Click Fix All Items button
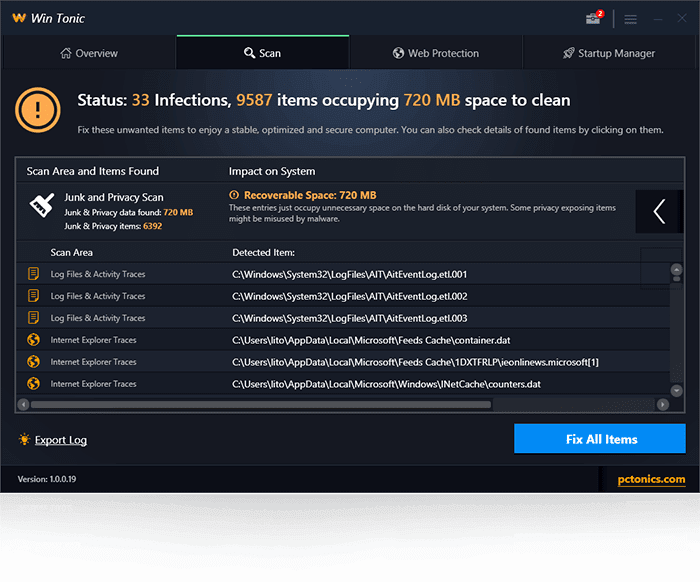Image resolution: width=700 pixels, height=582 pixels. (600, 439)
